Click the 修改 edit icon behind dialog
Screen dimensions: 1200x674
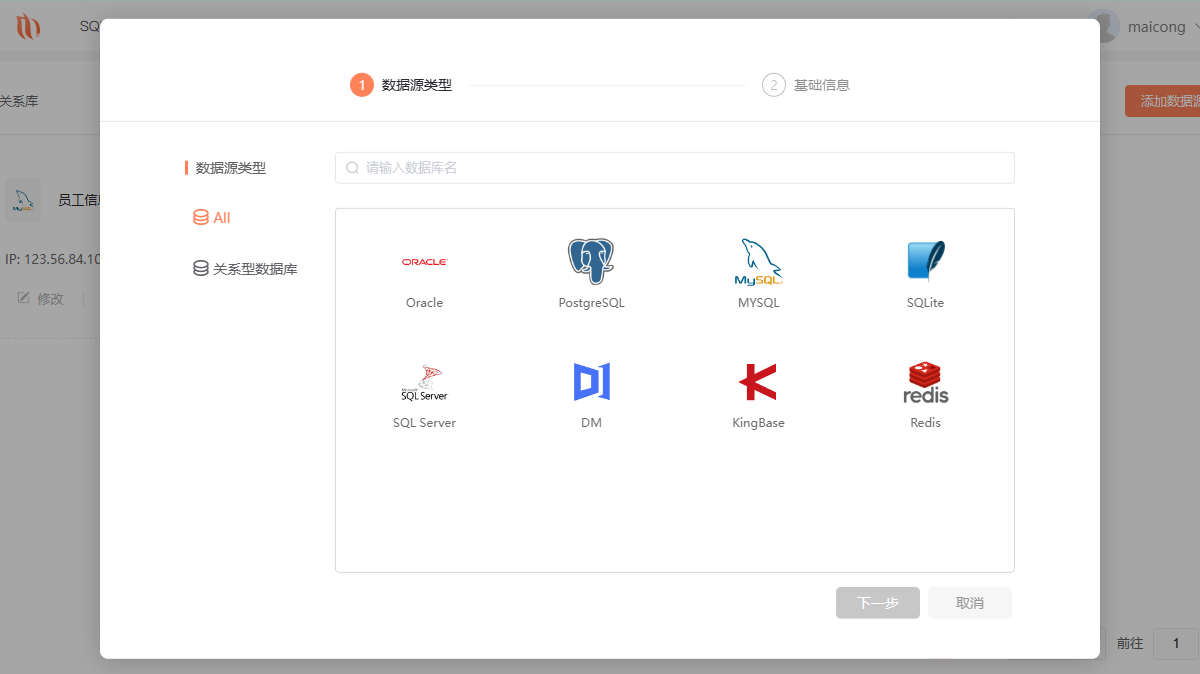24,298
